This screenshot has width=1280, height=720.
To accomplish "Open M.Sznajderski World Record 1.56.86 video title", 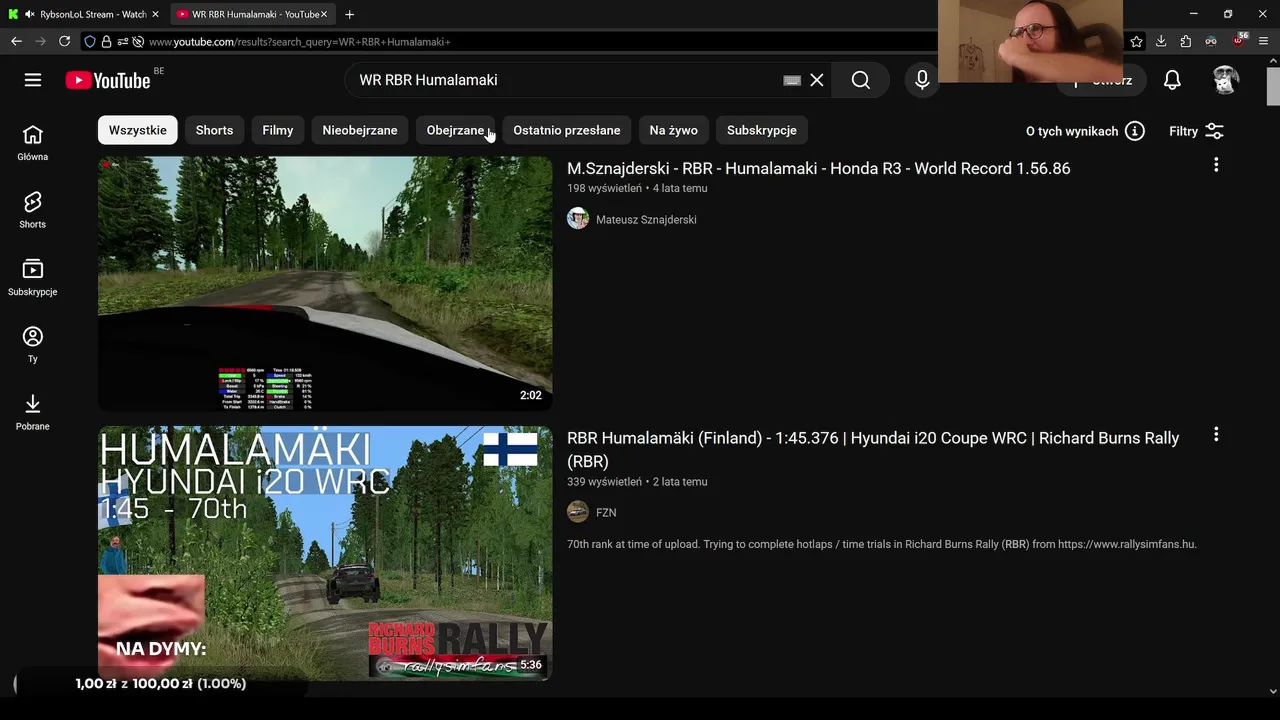I will click(818, 168).
